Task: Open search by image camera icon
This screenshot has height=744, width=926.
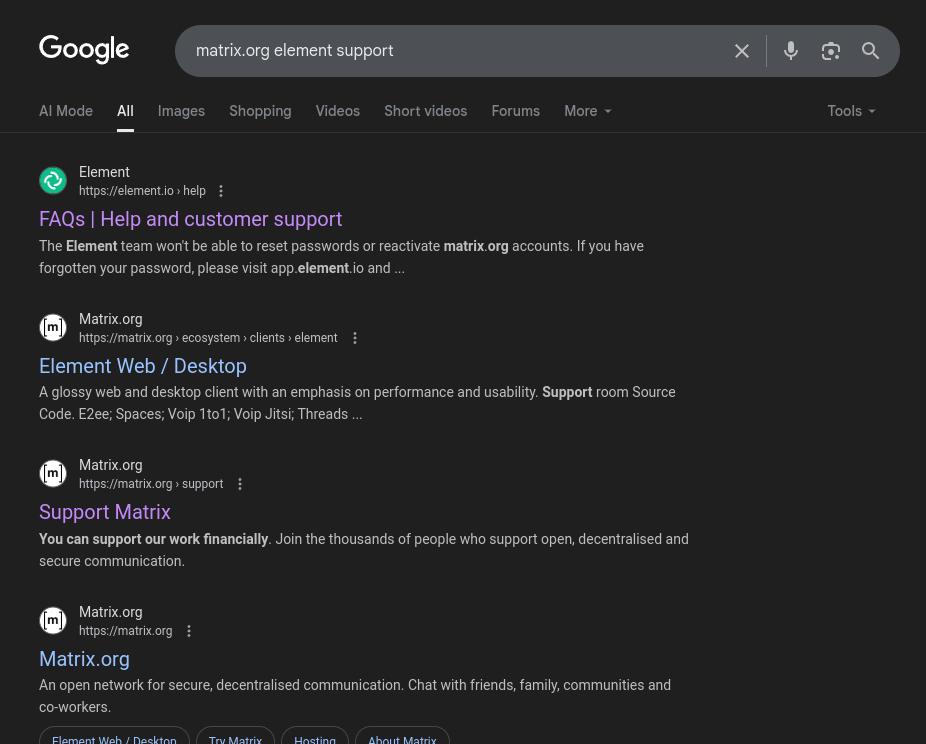Action: (x=831, y=51)
